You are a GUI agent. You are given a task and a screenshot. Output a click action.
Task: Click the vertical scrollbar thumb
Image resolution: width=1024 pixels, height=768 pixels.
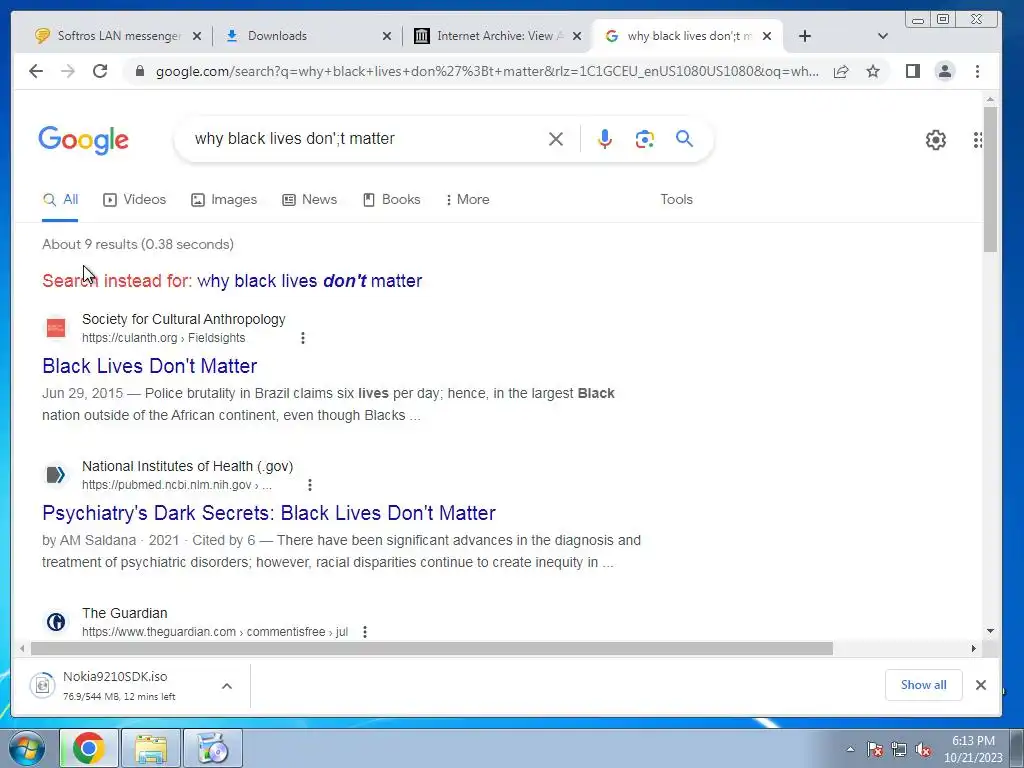click(991, 180)
